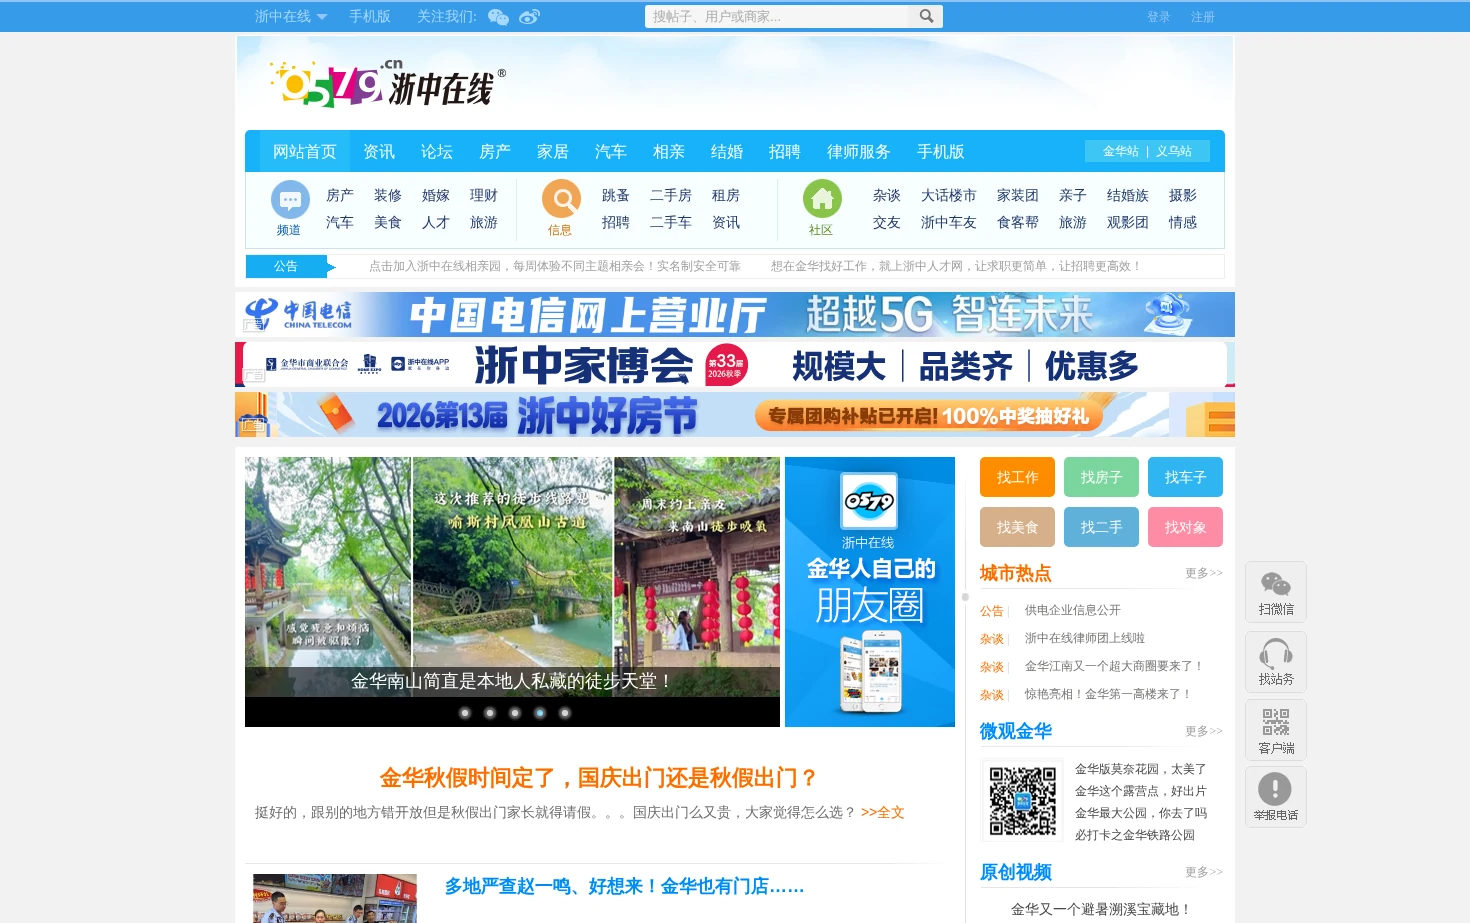Open the 浙中人才网 announcement text

pos(956,266)
